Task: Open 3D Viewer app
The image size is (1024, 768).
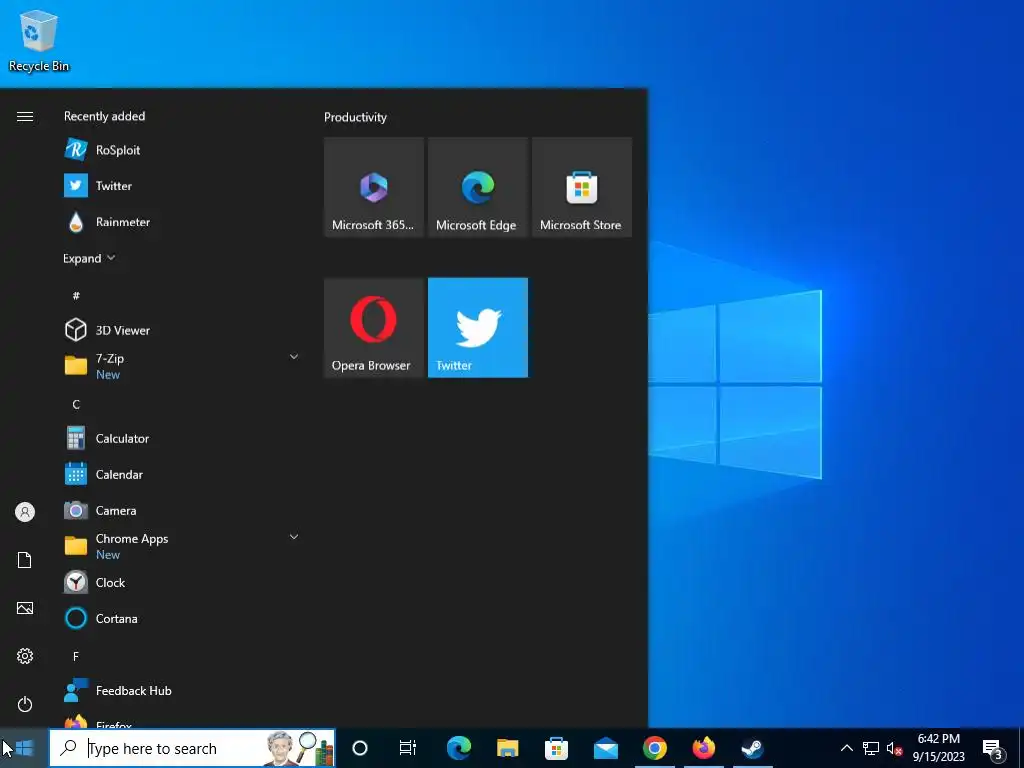Action: 180,330
